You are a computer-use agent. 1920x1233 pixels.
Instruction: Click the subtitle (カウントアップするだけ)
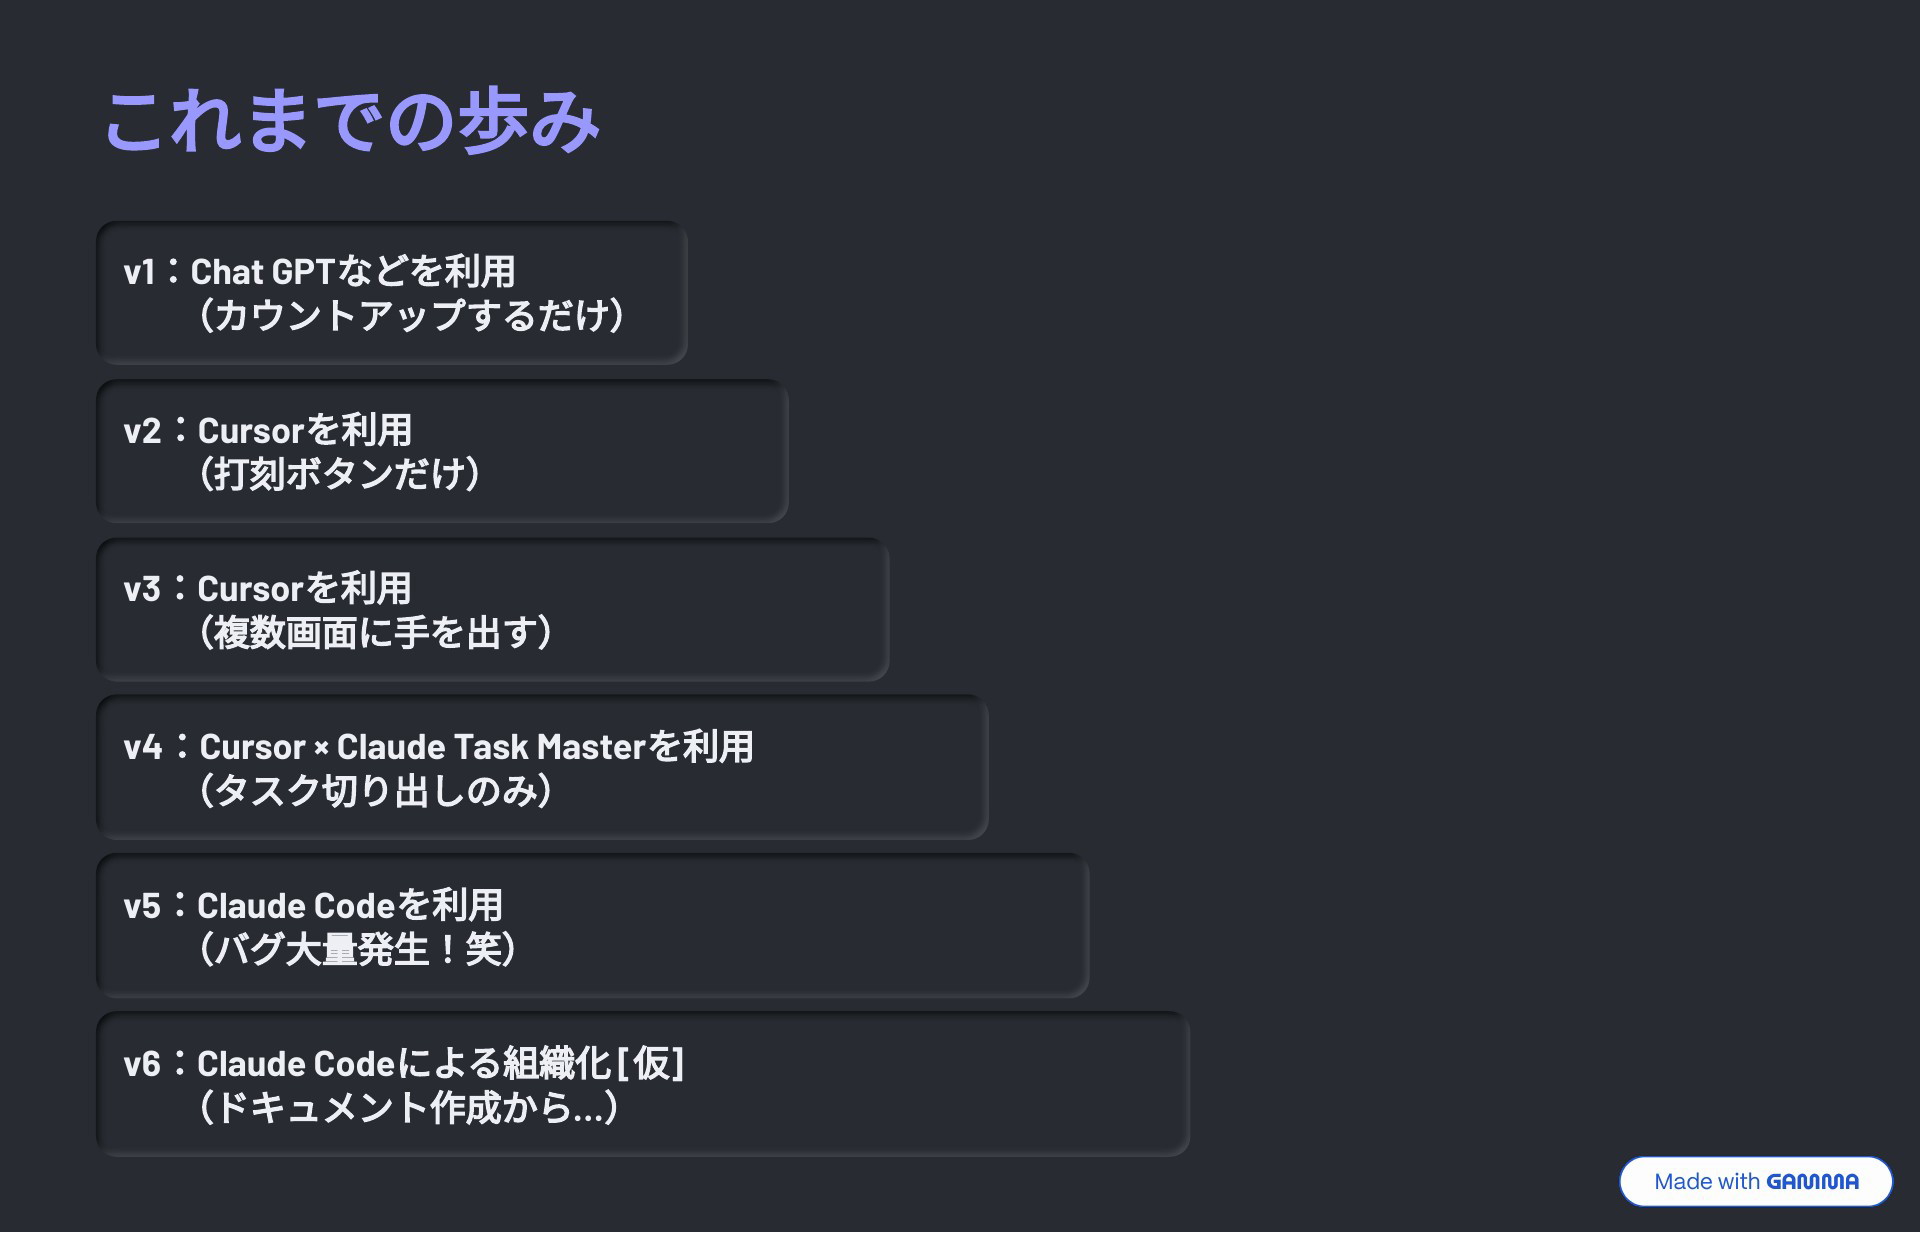(412, 315)
